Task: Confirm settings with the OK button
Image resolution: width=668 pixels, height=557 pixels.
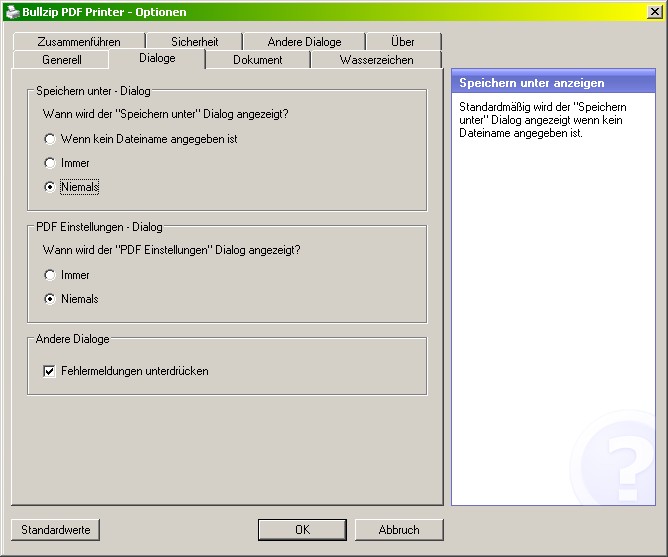Action: (x=302, y=530)
